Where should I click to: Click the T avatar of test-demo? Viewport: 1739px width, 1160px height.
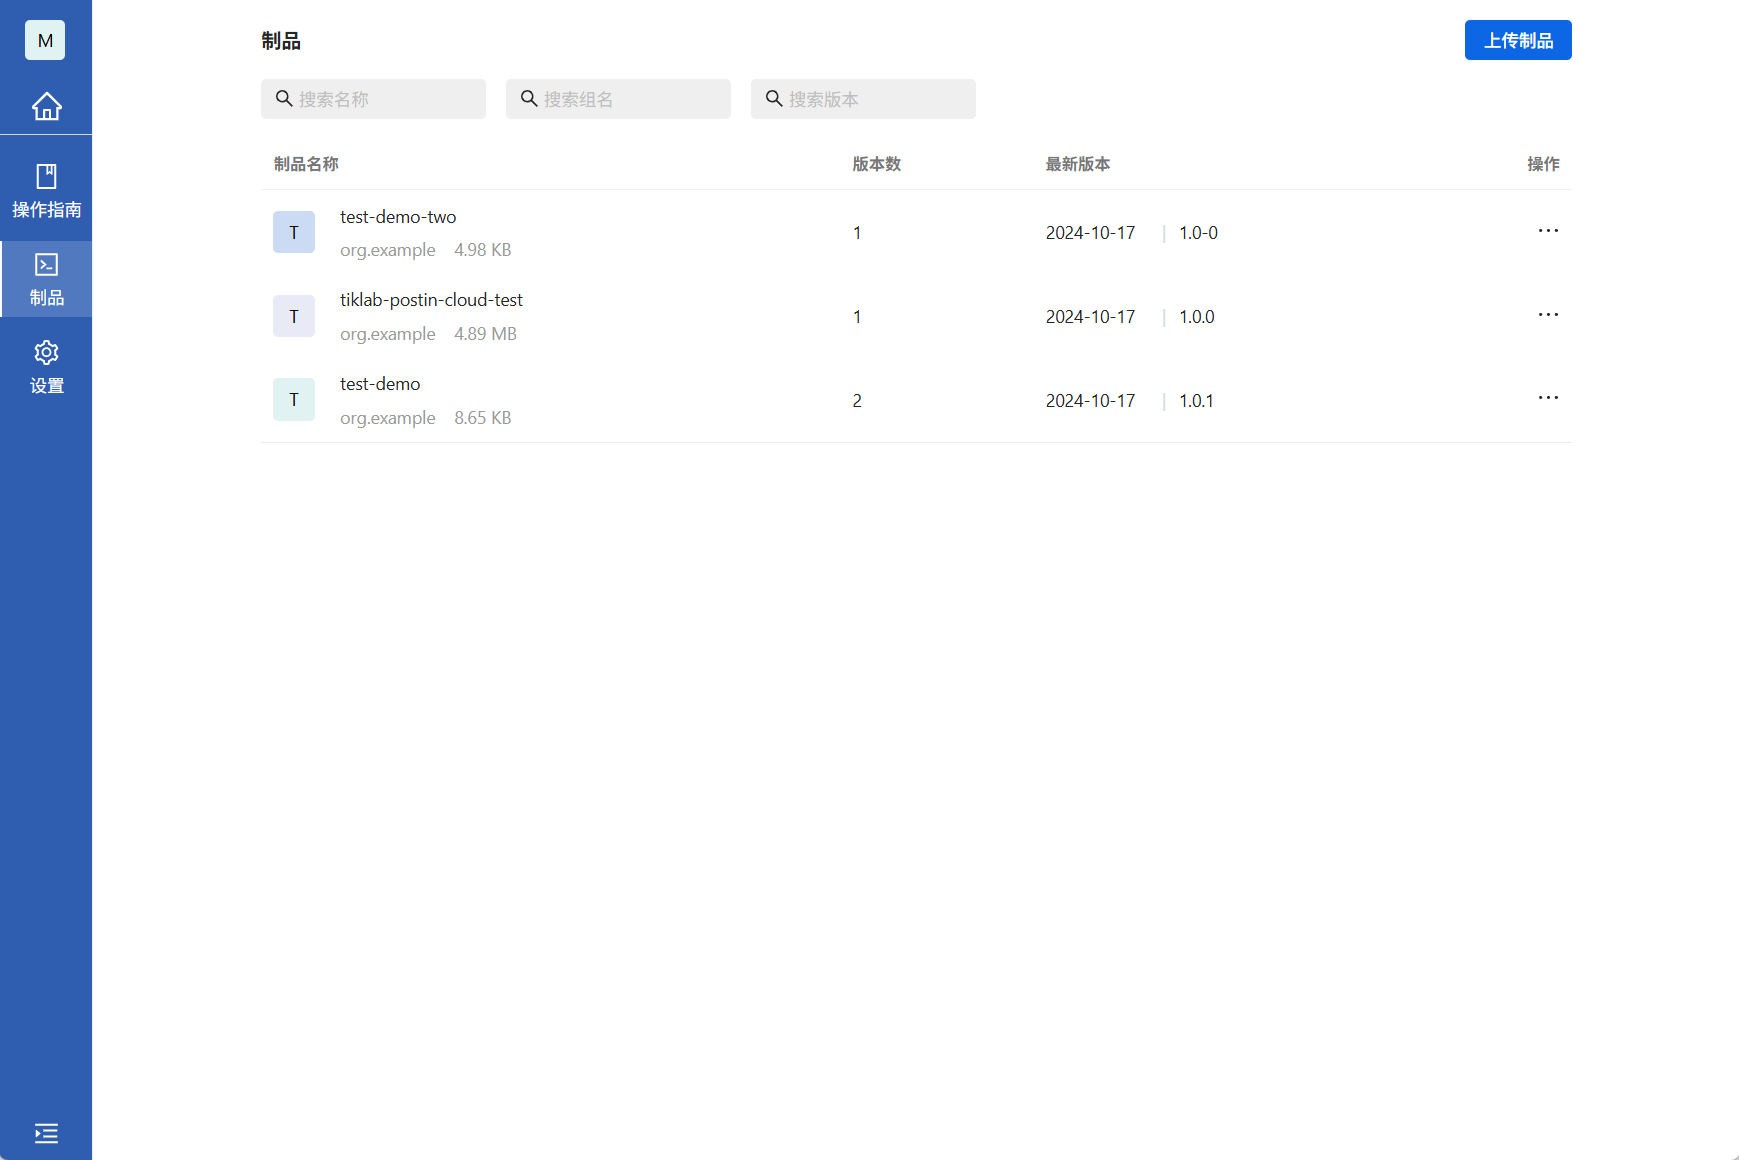[294, 399]
